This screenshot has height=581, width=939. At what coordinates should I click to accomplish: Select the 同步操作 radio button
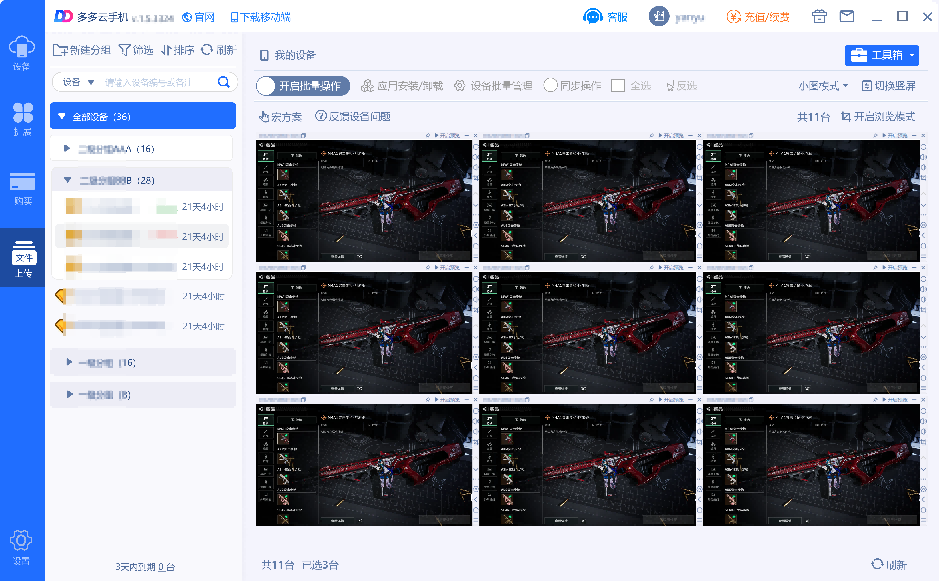click(550, 86)
